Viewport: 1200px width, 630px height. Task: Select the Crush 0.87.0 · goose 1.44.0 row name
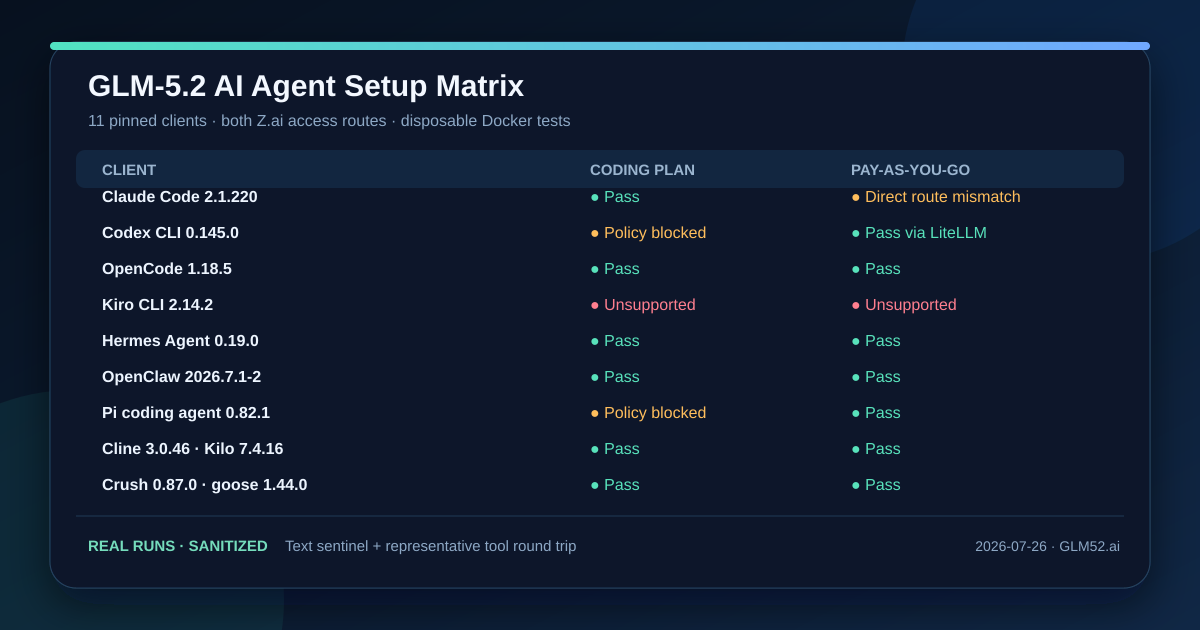pyautogui.click(x=205, y=485)
